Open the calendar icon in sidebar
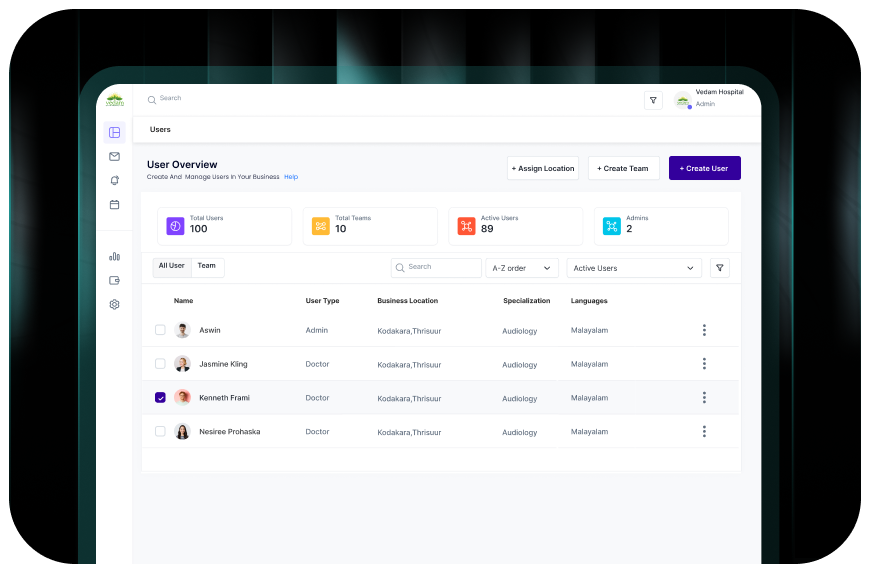870x573 pixels. 114,204
